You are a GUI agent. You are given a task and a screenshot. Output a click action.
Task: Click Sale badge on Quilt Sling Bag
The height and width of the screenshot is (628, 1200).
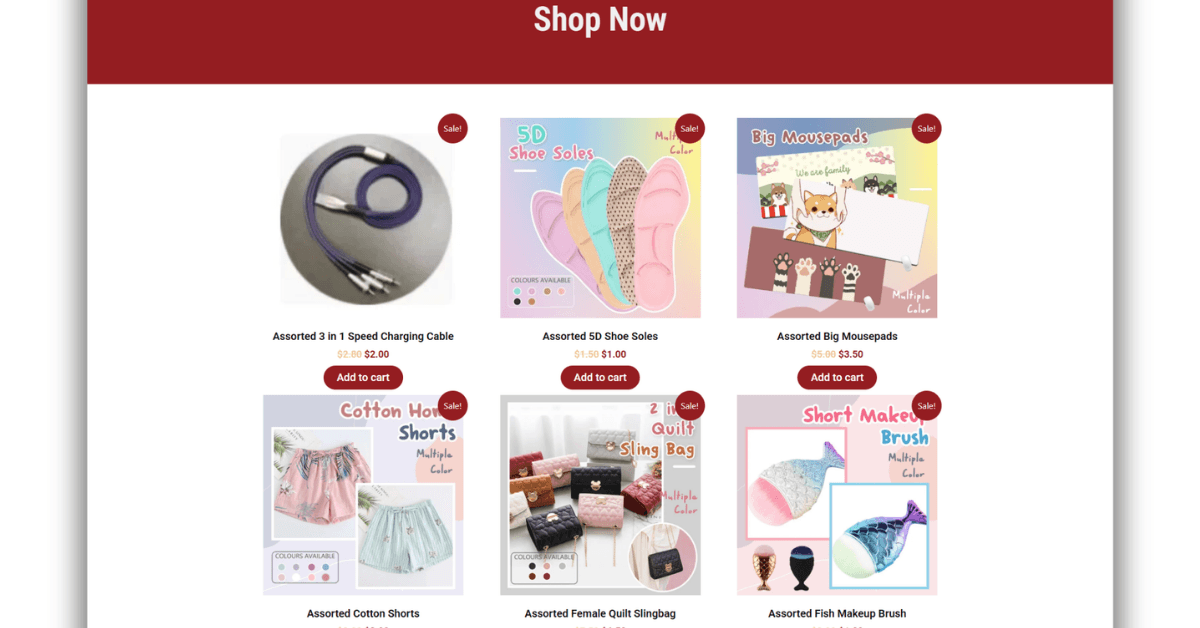pyautogui.click(x=690, y=405)
